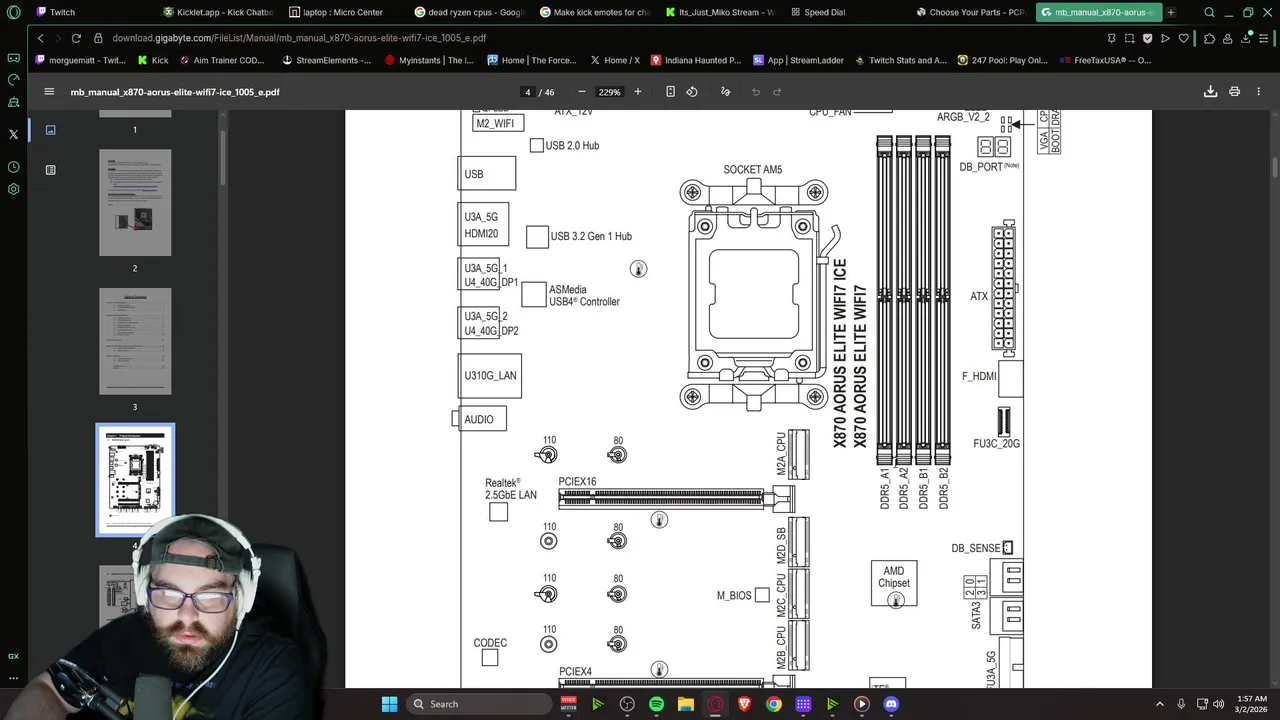Open the Indiana Haunted bookmark
This screenshot has height=720, width=1280.
696,60
